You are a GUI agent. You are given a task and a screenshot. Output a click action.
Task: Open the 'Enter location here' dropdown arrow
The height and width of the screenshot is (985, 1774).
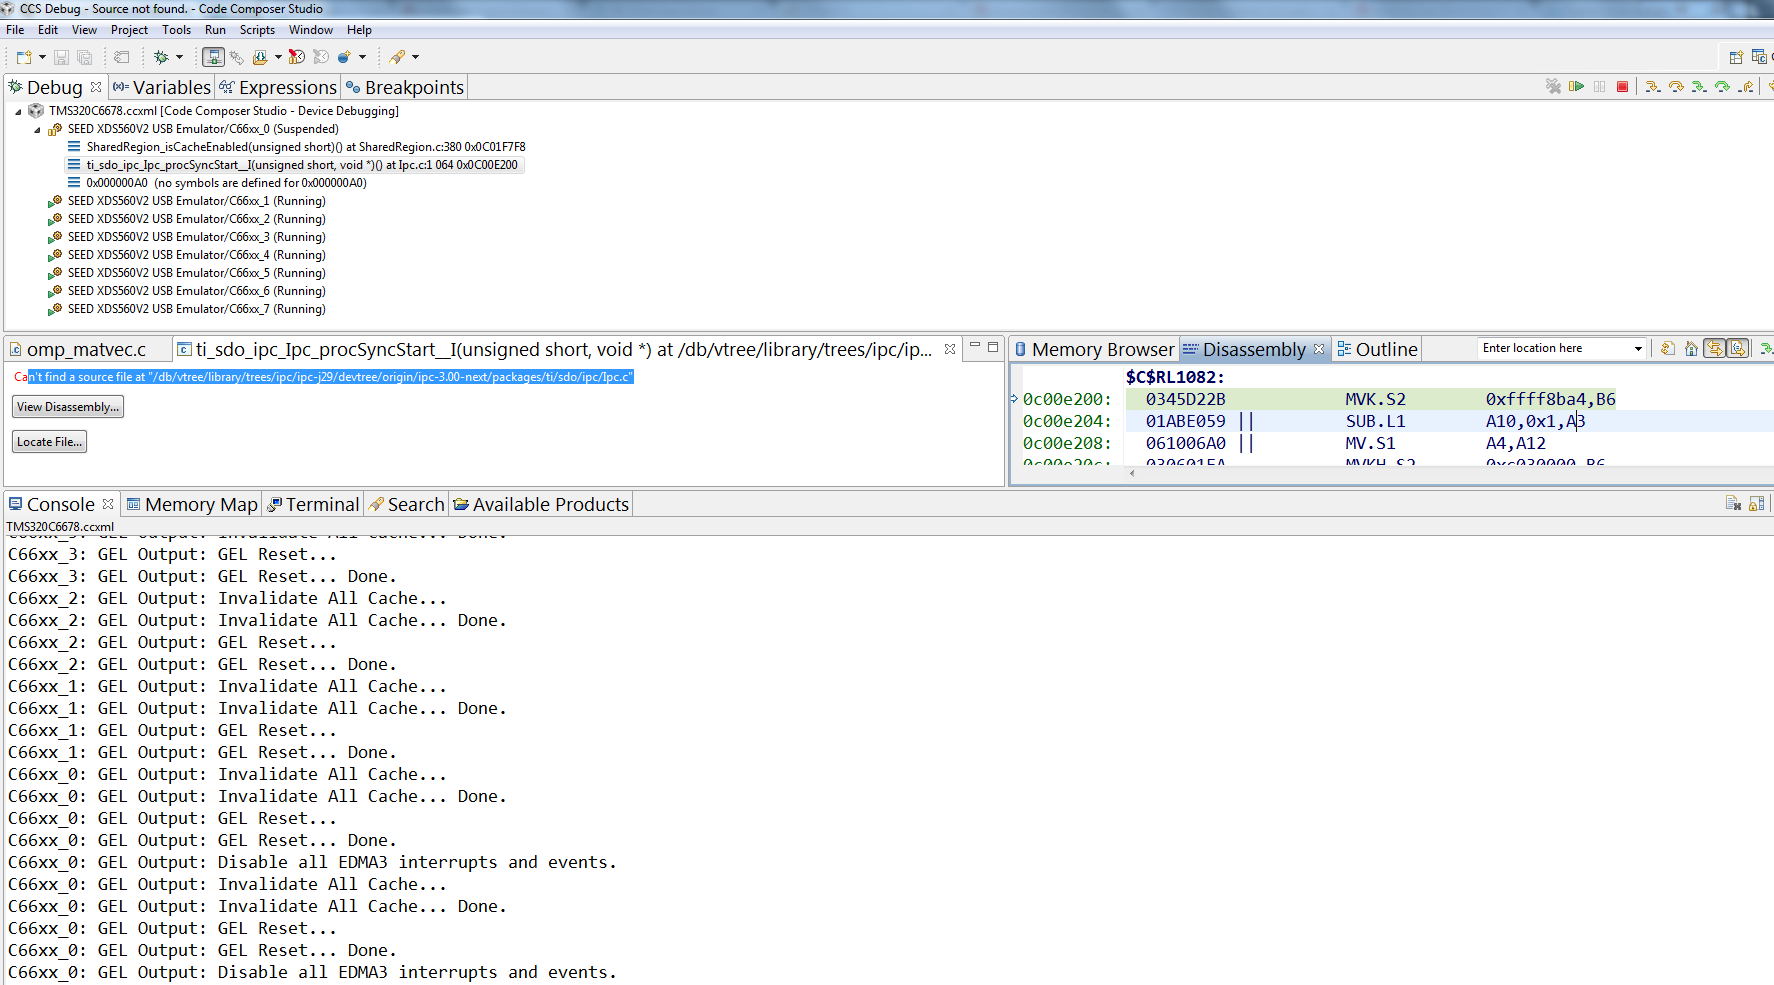click(1638, 349)
